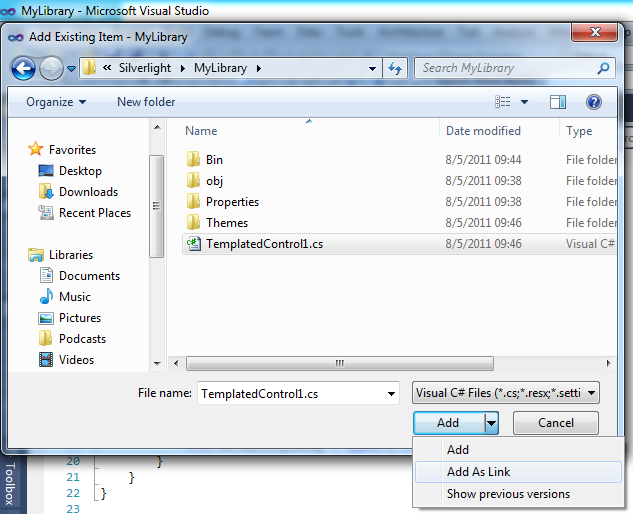Click the Add button
Viewport: 633px width, 514px height.
pyautogui.click(x=448, y=423)
